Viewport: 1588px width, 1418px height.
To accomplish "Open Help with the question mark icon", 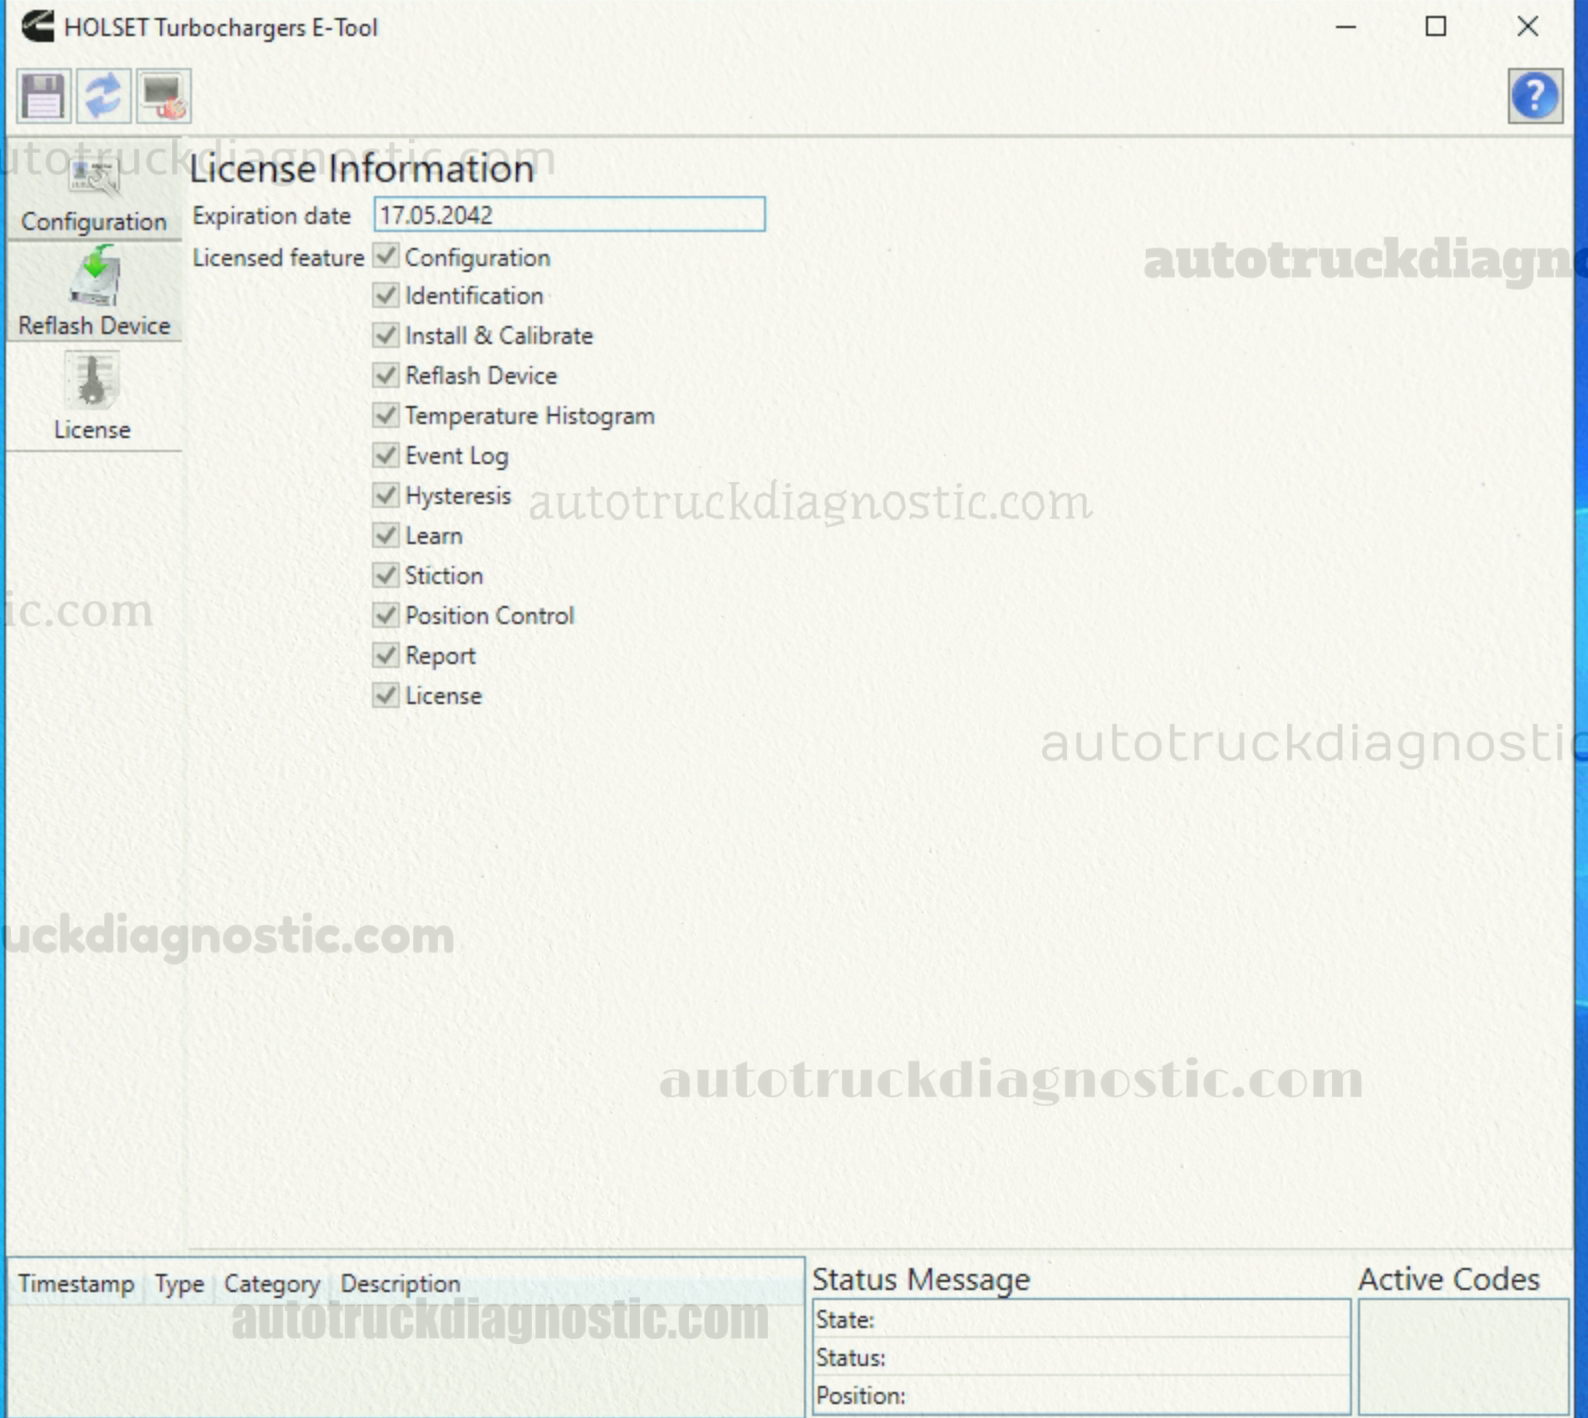I will 1534,97.
